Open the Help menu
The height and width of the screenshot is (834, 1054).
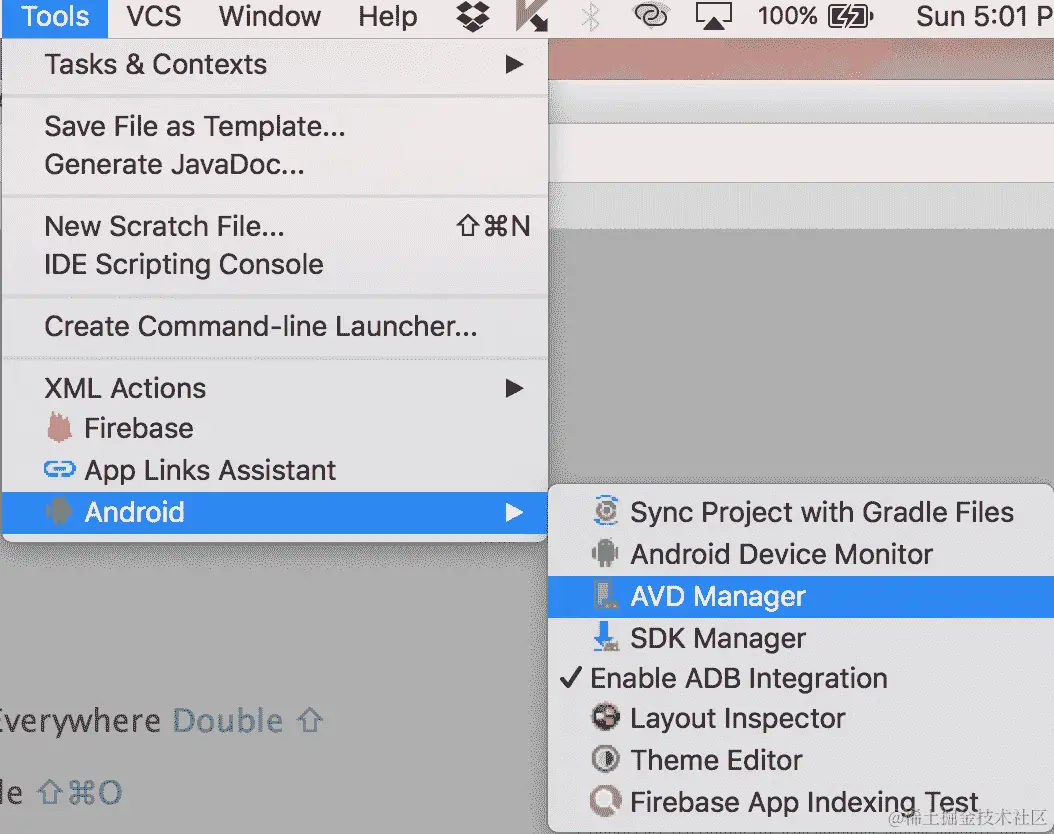387,16
